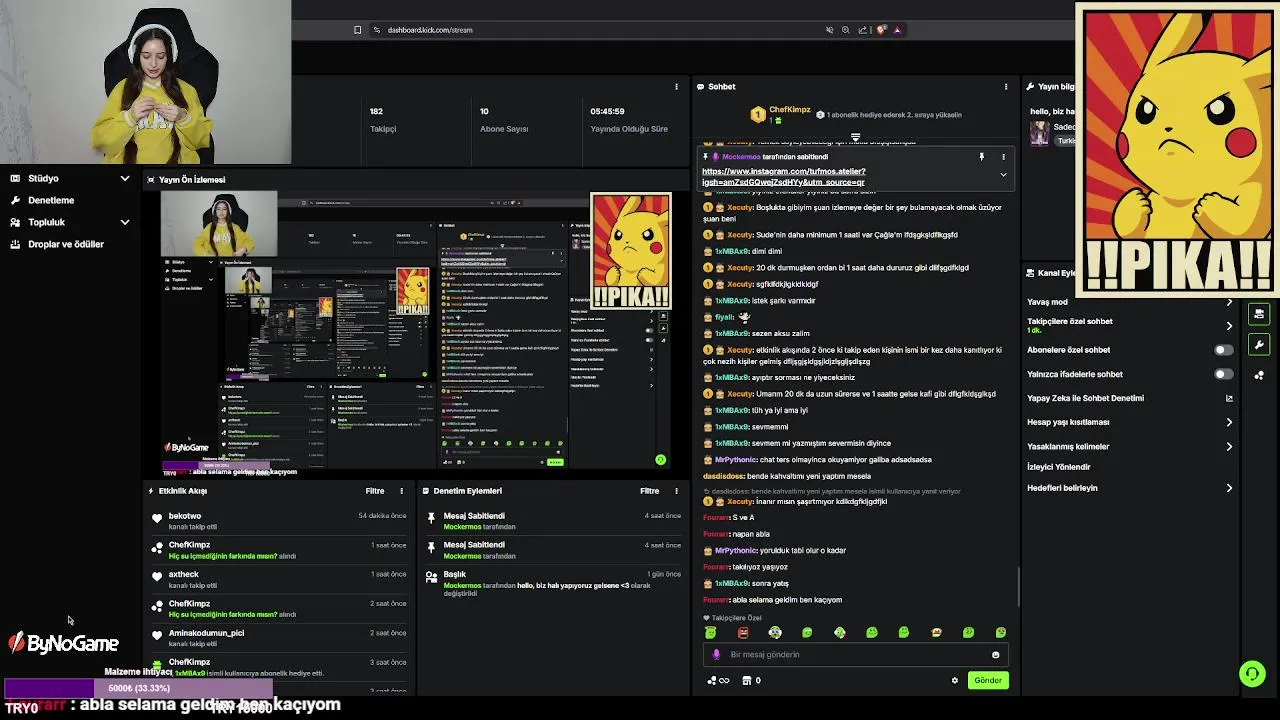
Task: Click the Yayın Ön İzlemesi preview thumbnail
Action: click(416, 330)
